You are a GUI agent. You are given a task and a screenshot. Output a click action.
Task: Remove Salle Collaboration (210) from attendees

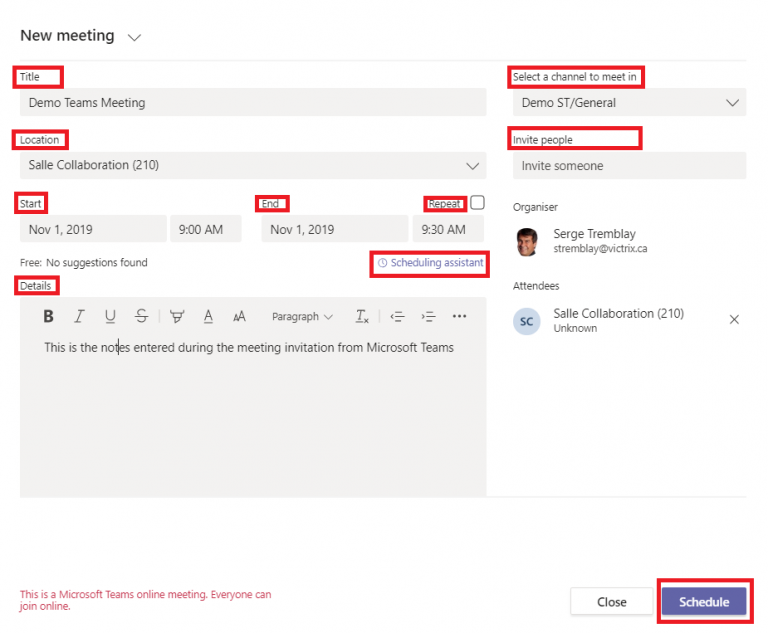click(x=734, y=320)
